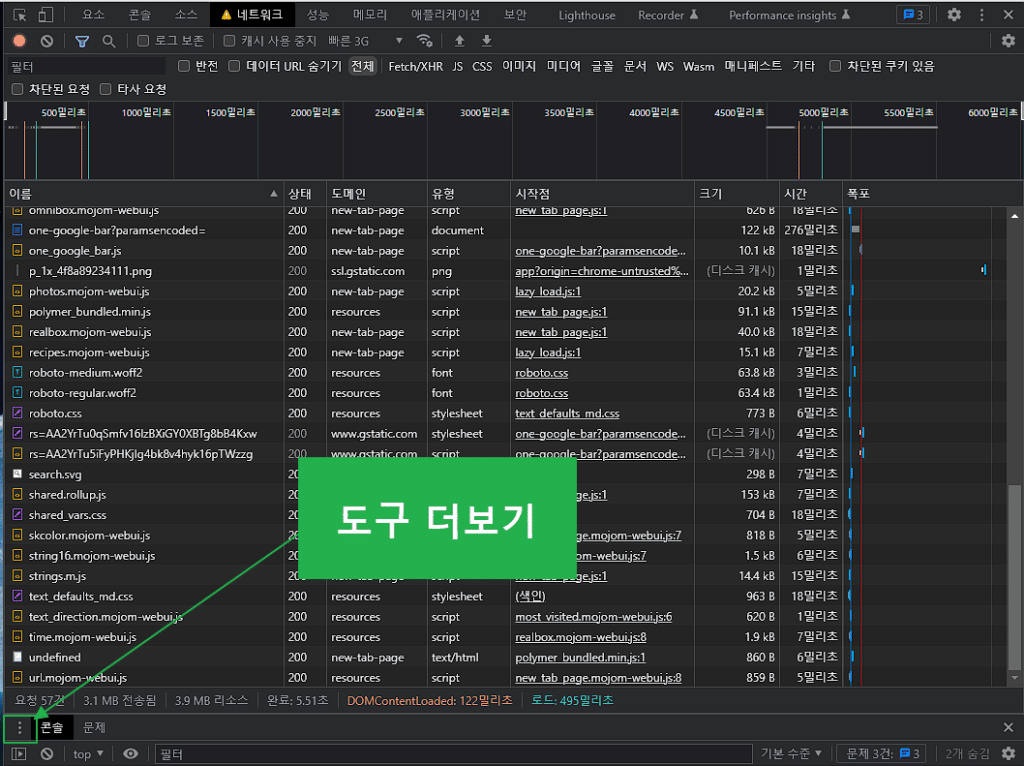
Task: Toggle the device toolbar icon
Action: click(x=45, y=15)
